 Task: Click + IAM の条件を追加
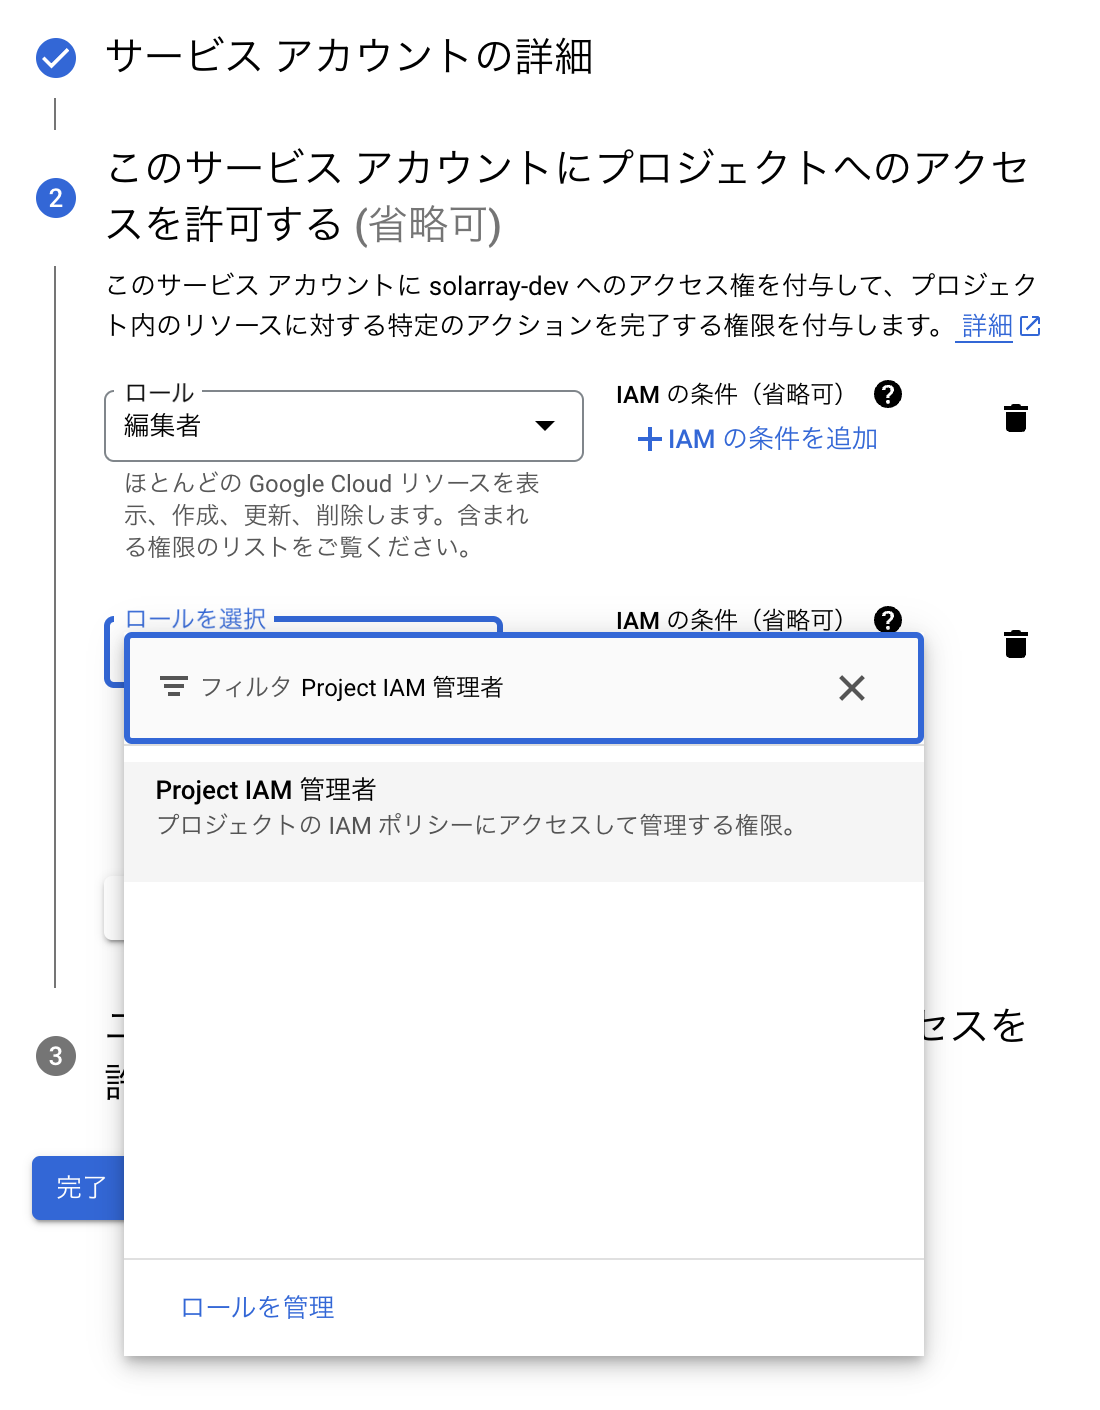pos(757,439)
